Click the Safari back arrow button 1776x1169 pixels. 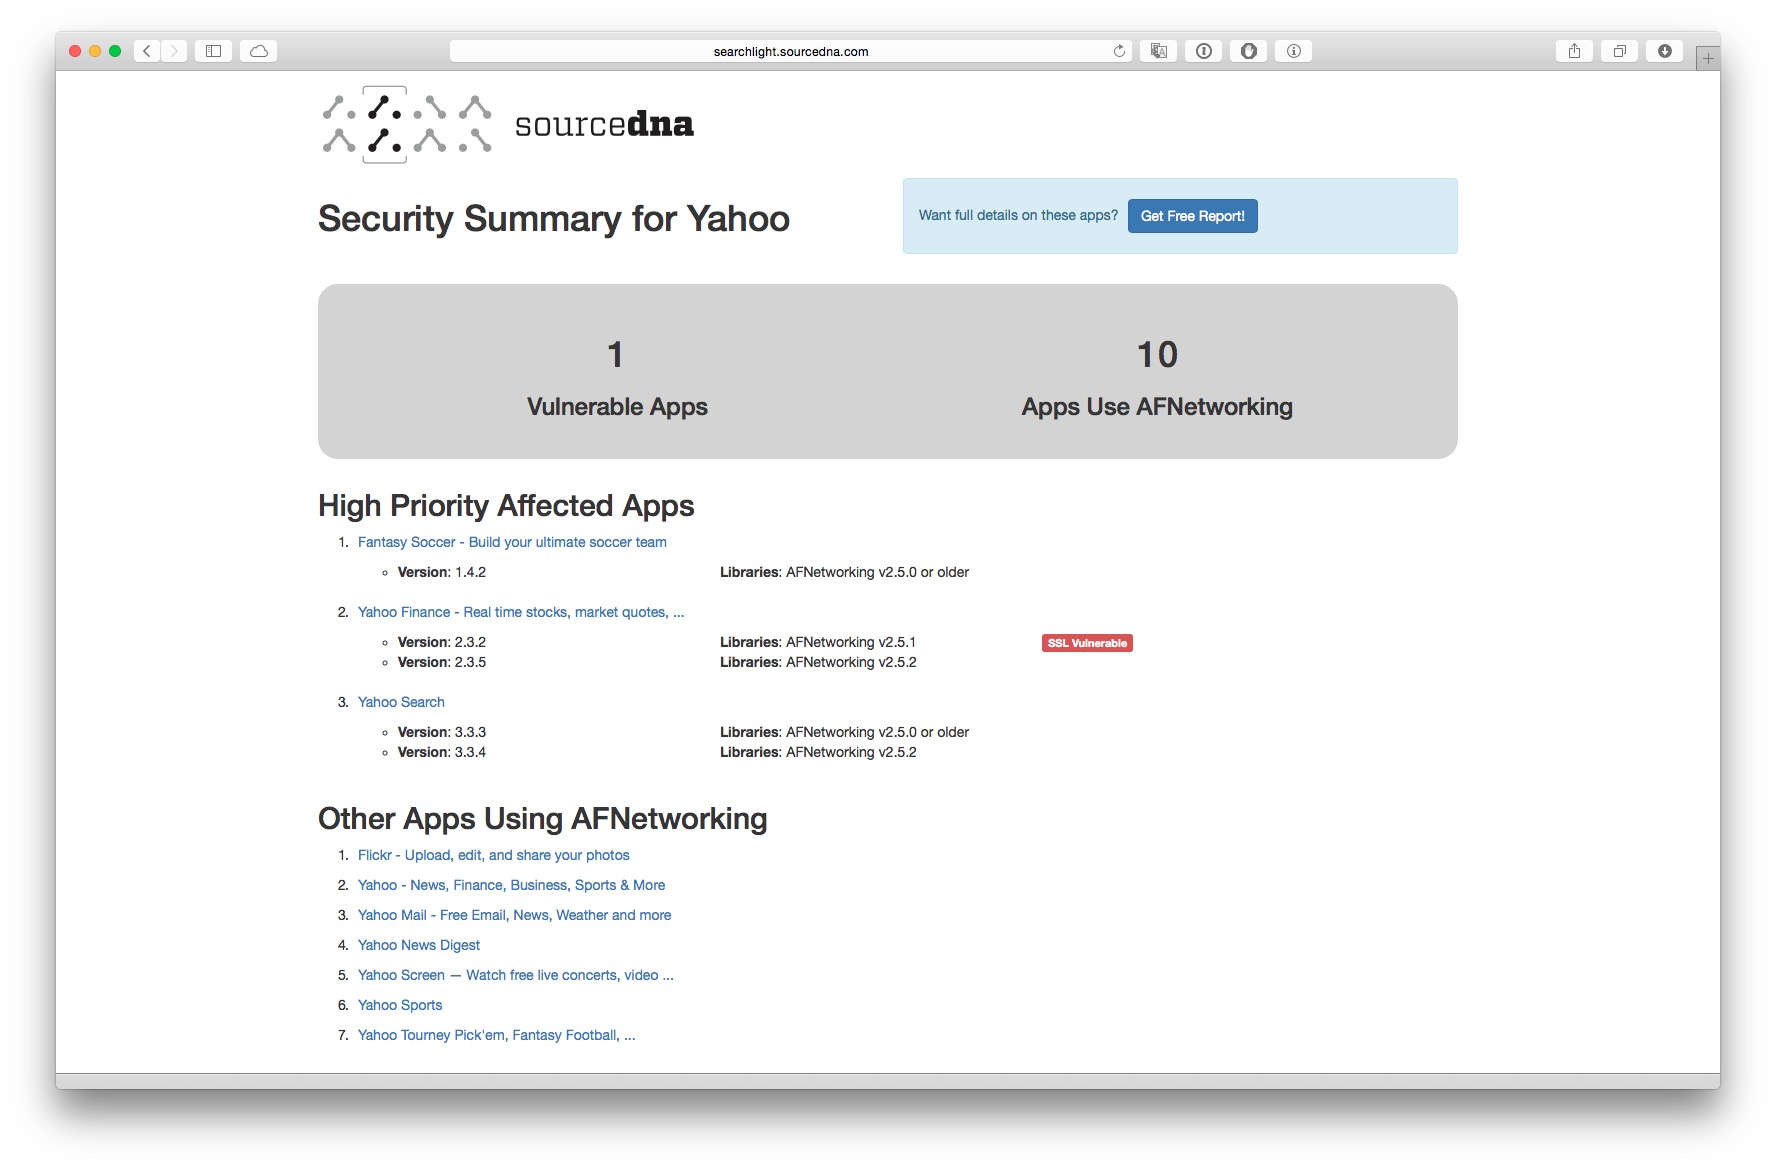tap(147, 51)
